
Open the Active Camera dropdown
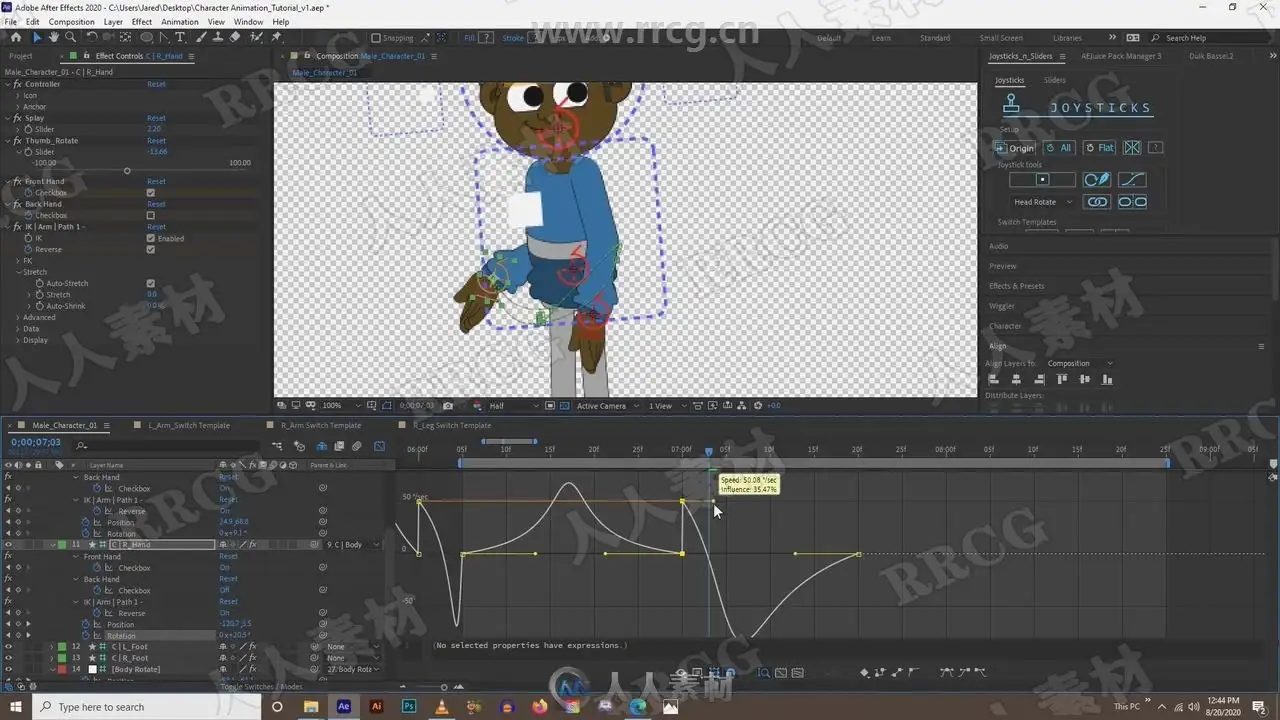coord(606,406)
